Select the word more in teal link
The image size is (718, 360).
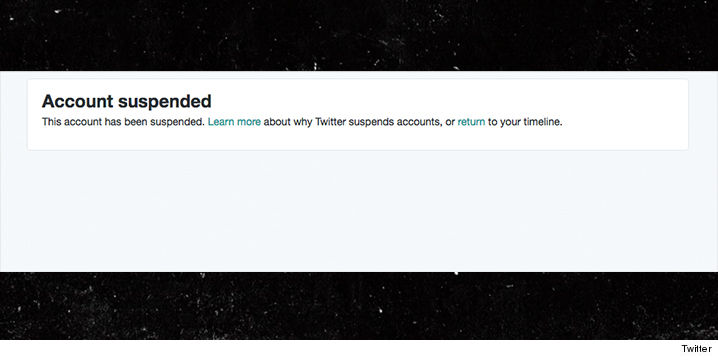point(249,122)
